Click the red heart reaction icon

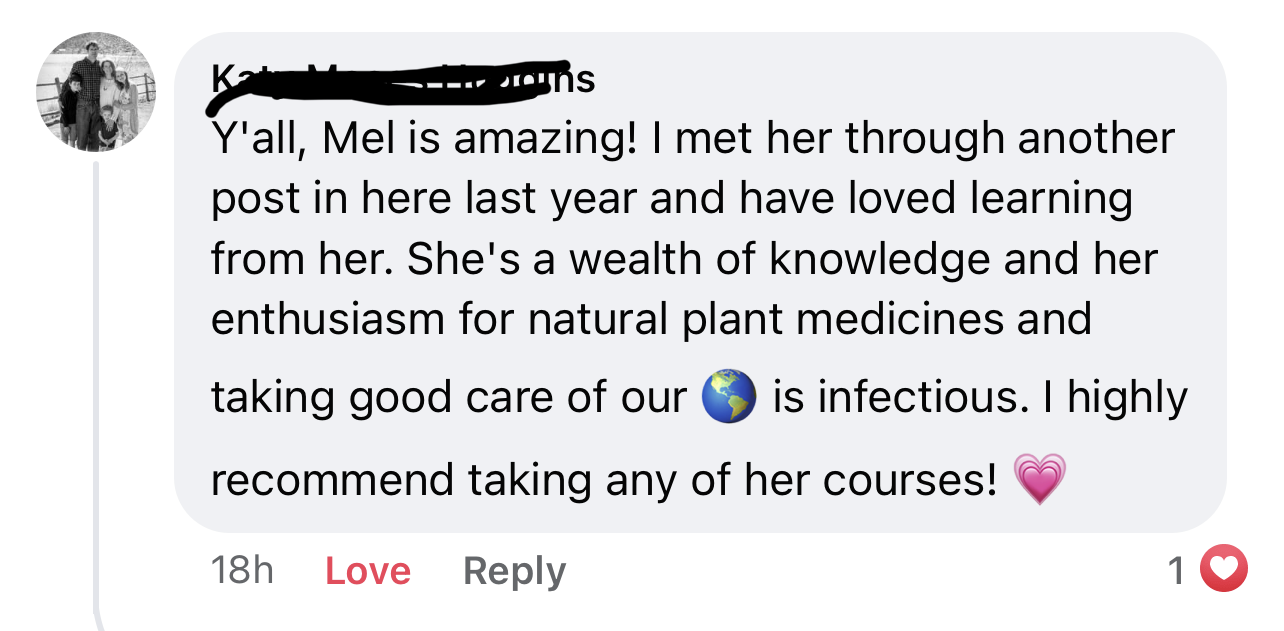click(1223, 570)
